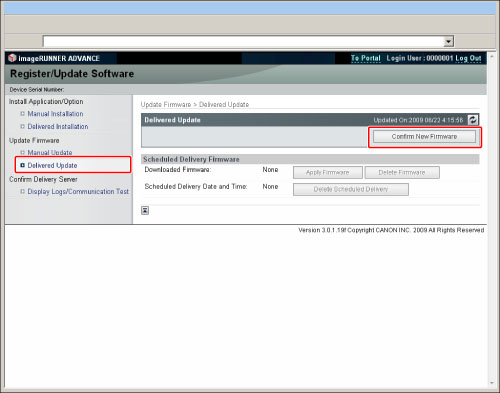
Task: Click the Log Out link
Action: click(468, 58)
